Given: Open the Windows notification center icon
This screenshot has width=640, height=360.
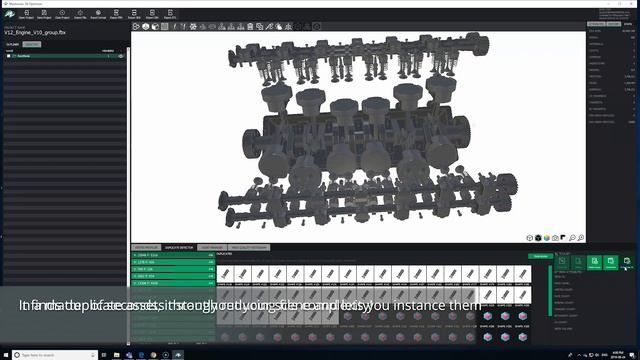Looking at the screenshot, I should coord(632,355).
